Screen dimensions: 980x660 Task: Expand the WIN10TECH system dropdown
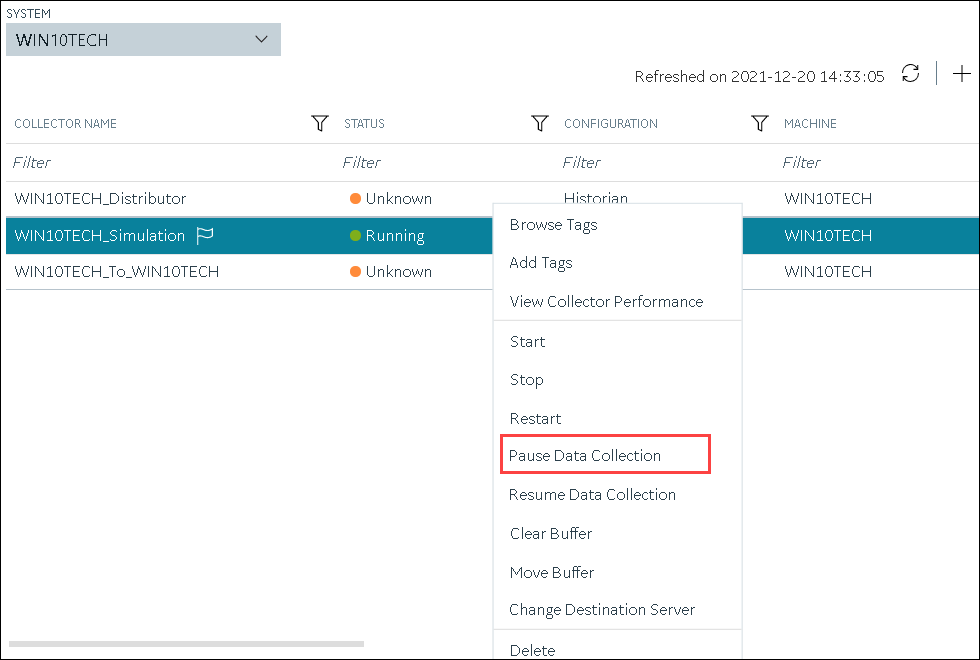[x=143, y=39]
